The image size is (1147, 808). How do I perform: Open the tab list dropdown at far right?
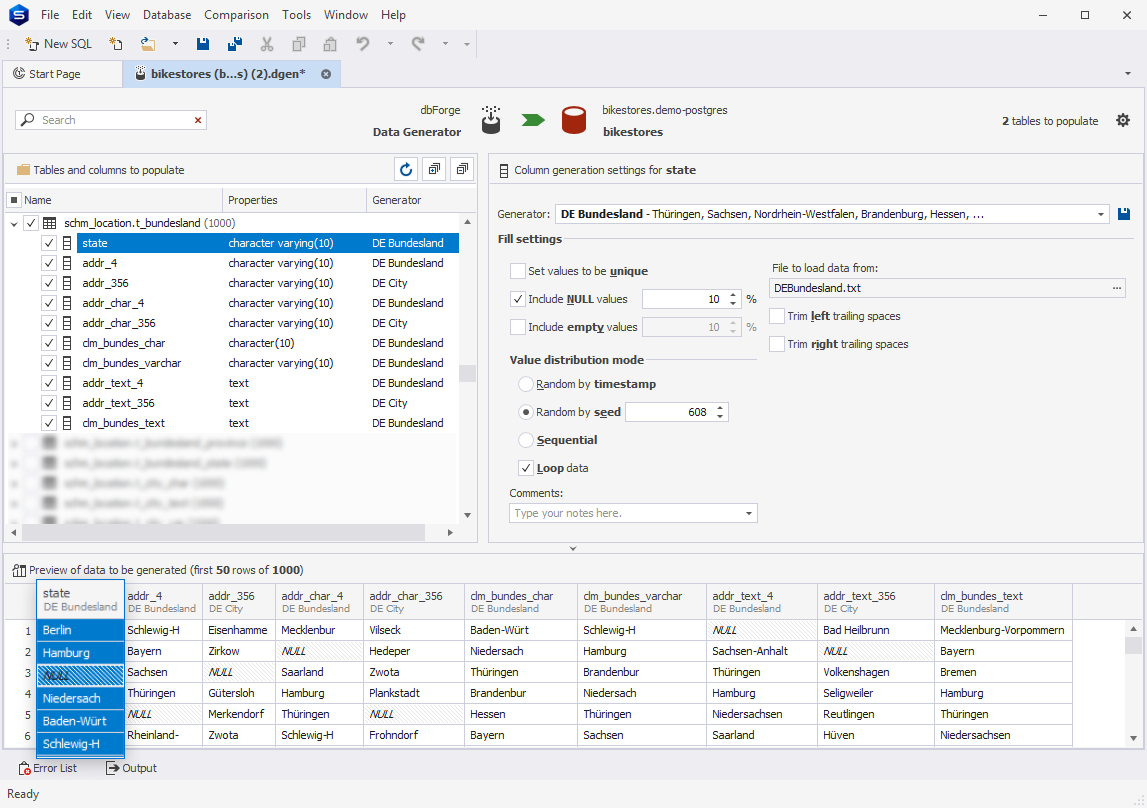[1127, 74]
